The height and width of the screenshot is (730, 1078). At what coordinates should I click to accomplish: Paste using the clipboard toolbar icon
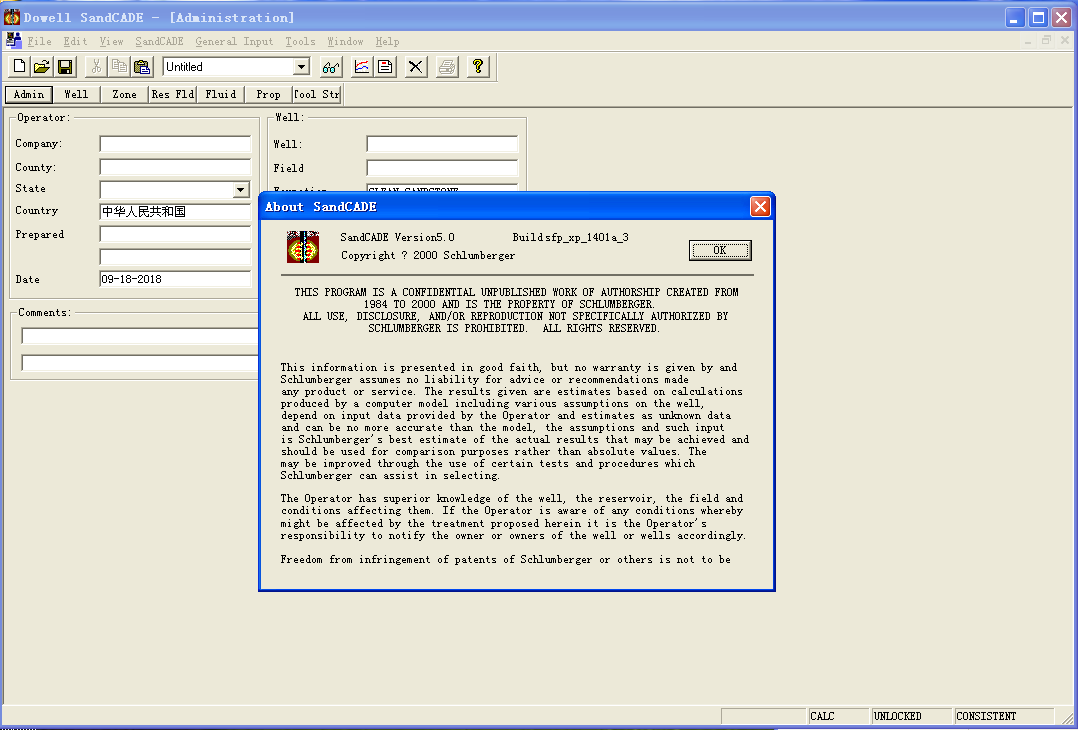click(142, 67)
